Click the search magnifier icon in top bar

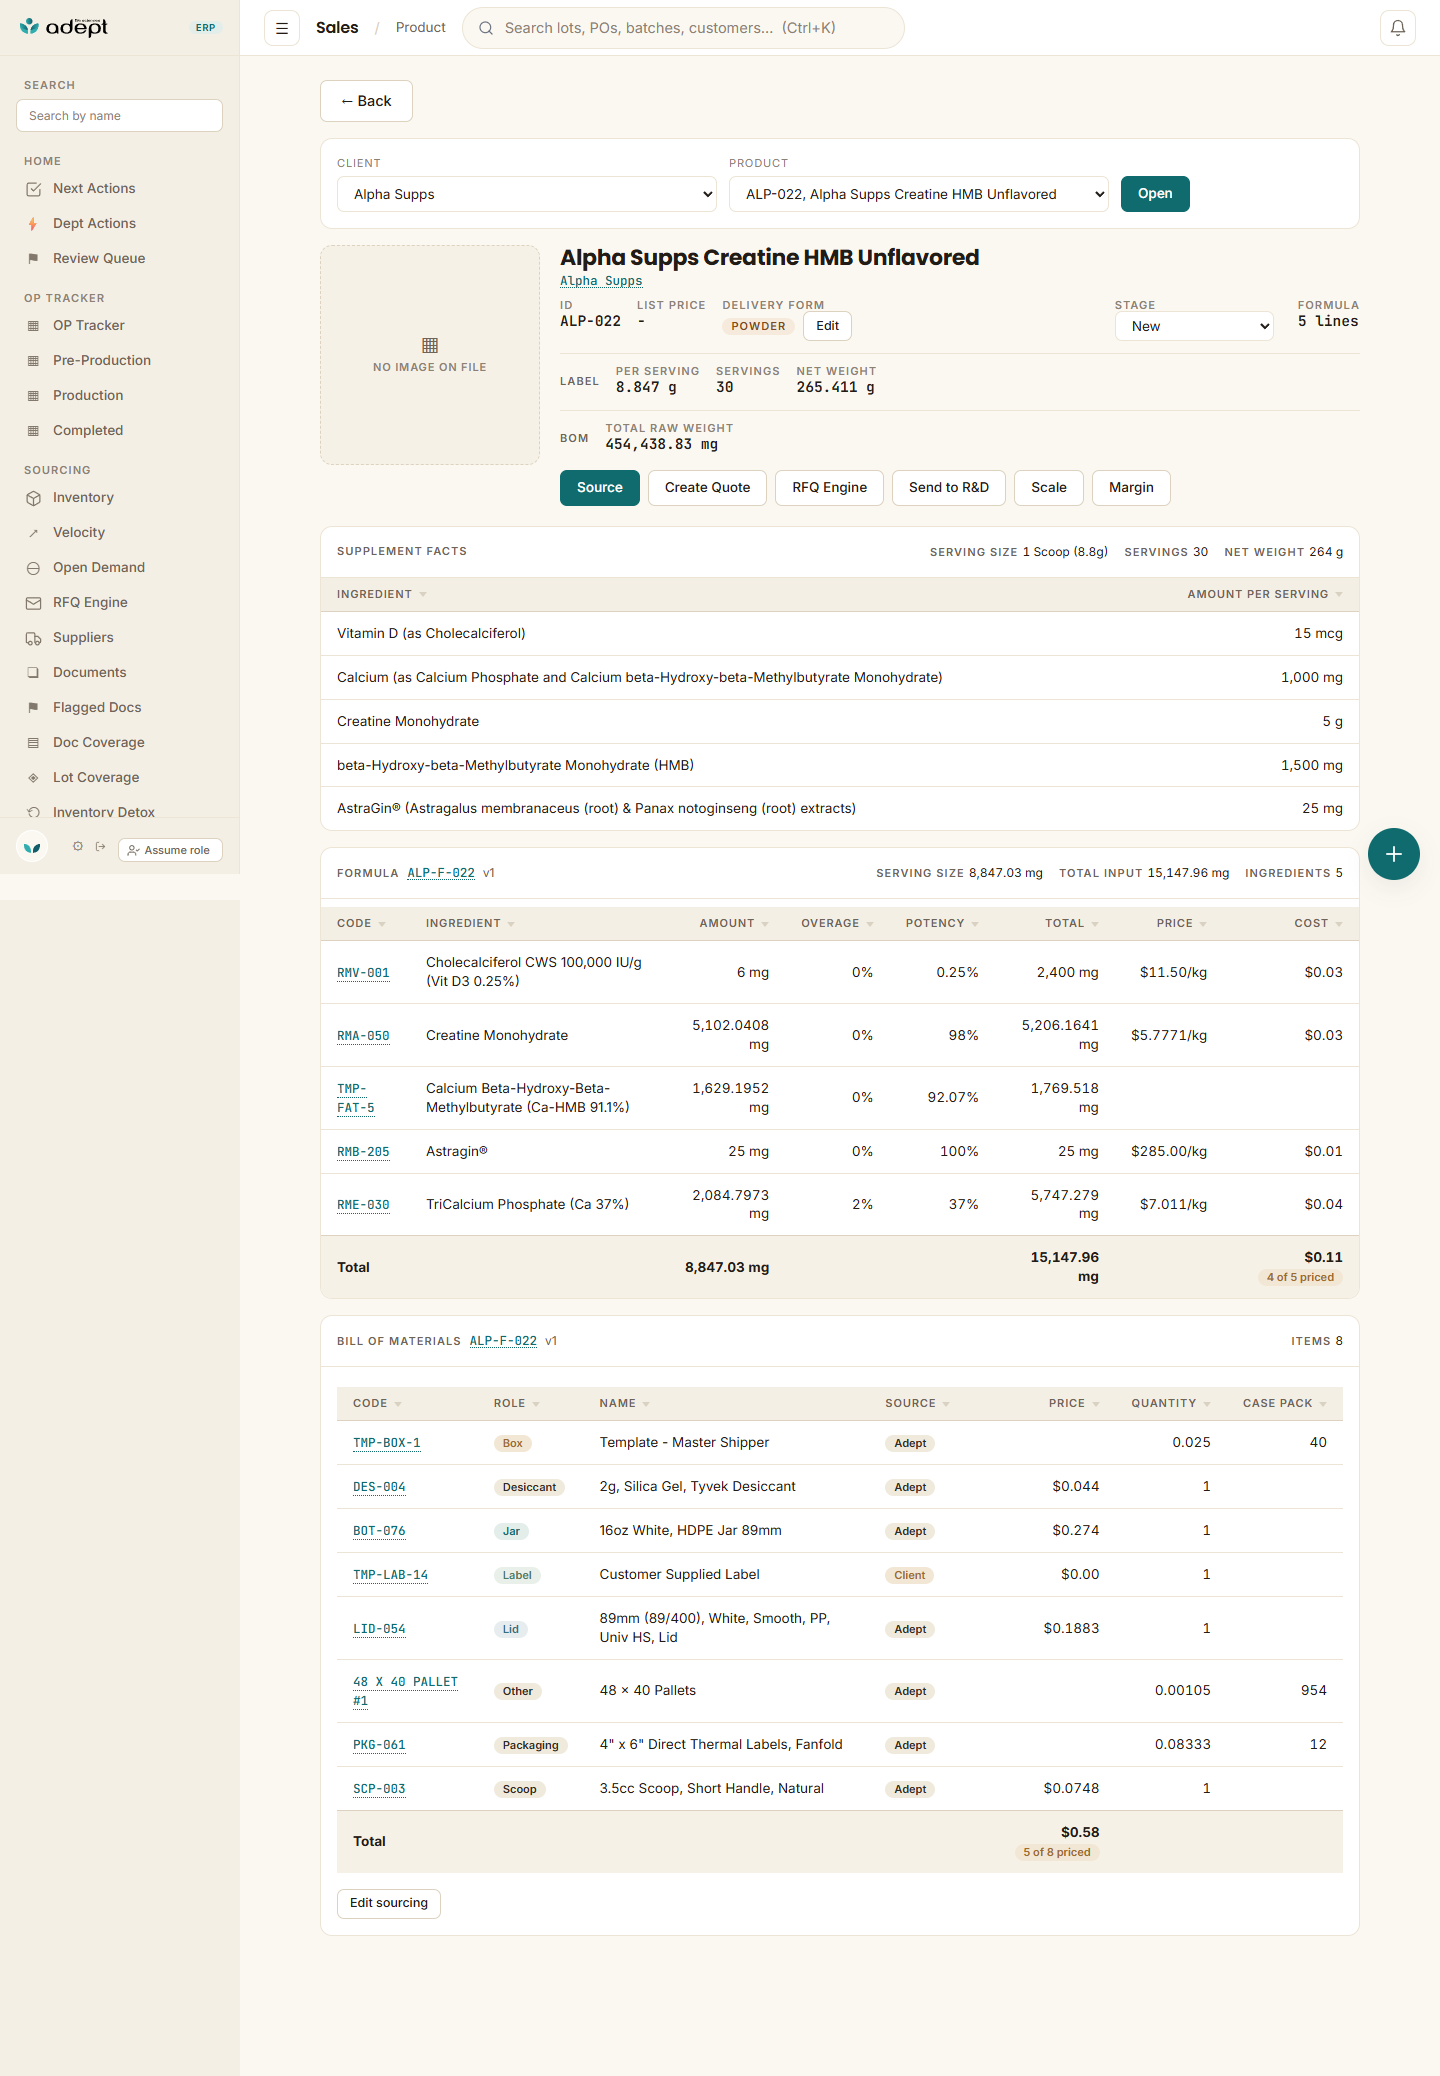coord(486,28)
